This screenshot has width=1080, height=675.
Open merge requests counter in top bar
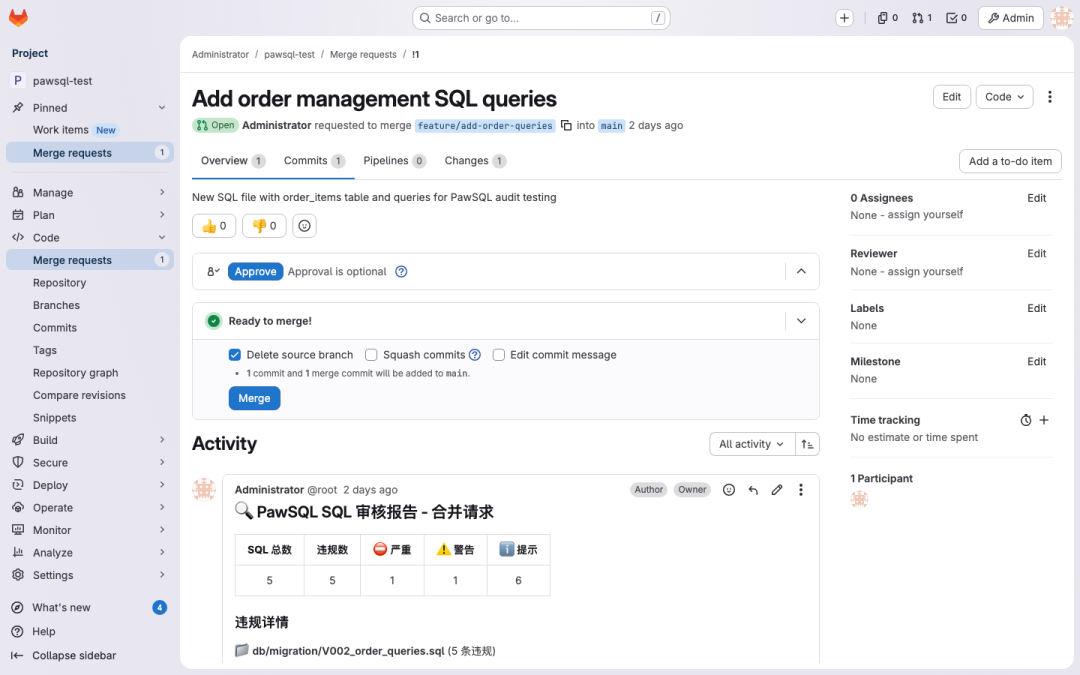(922, 19)
